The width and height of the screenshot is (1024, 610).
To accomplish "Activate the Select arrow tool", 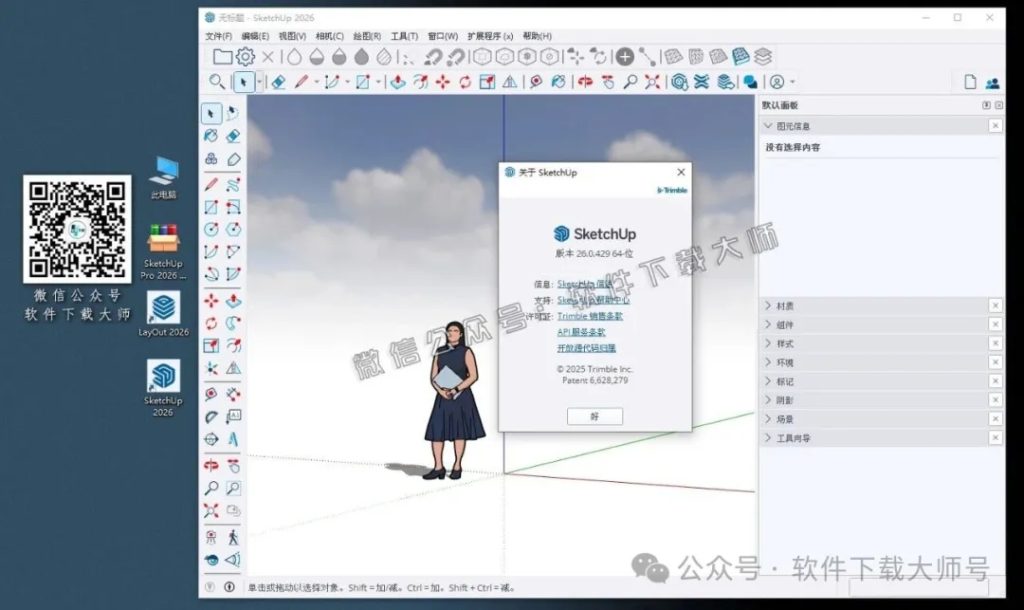I will [x=211, y=113].
